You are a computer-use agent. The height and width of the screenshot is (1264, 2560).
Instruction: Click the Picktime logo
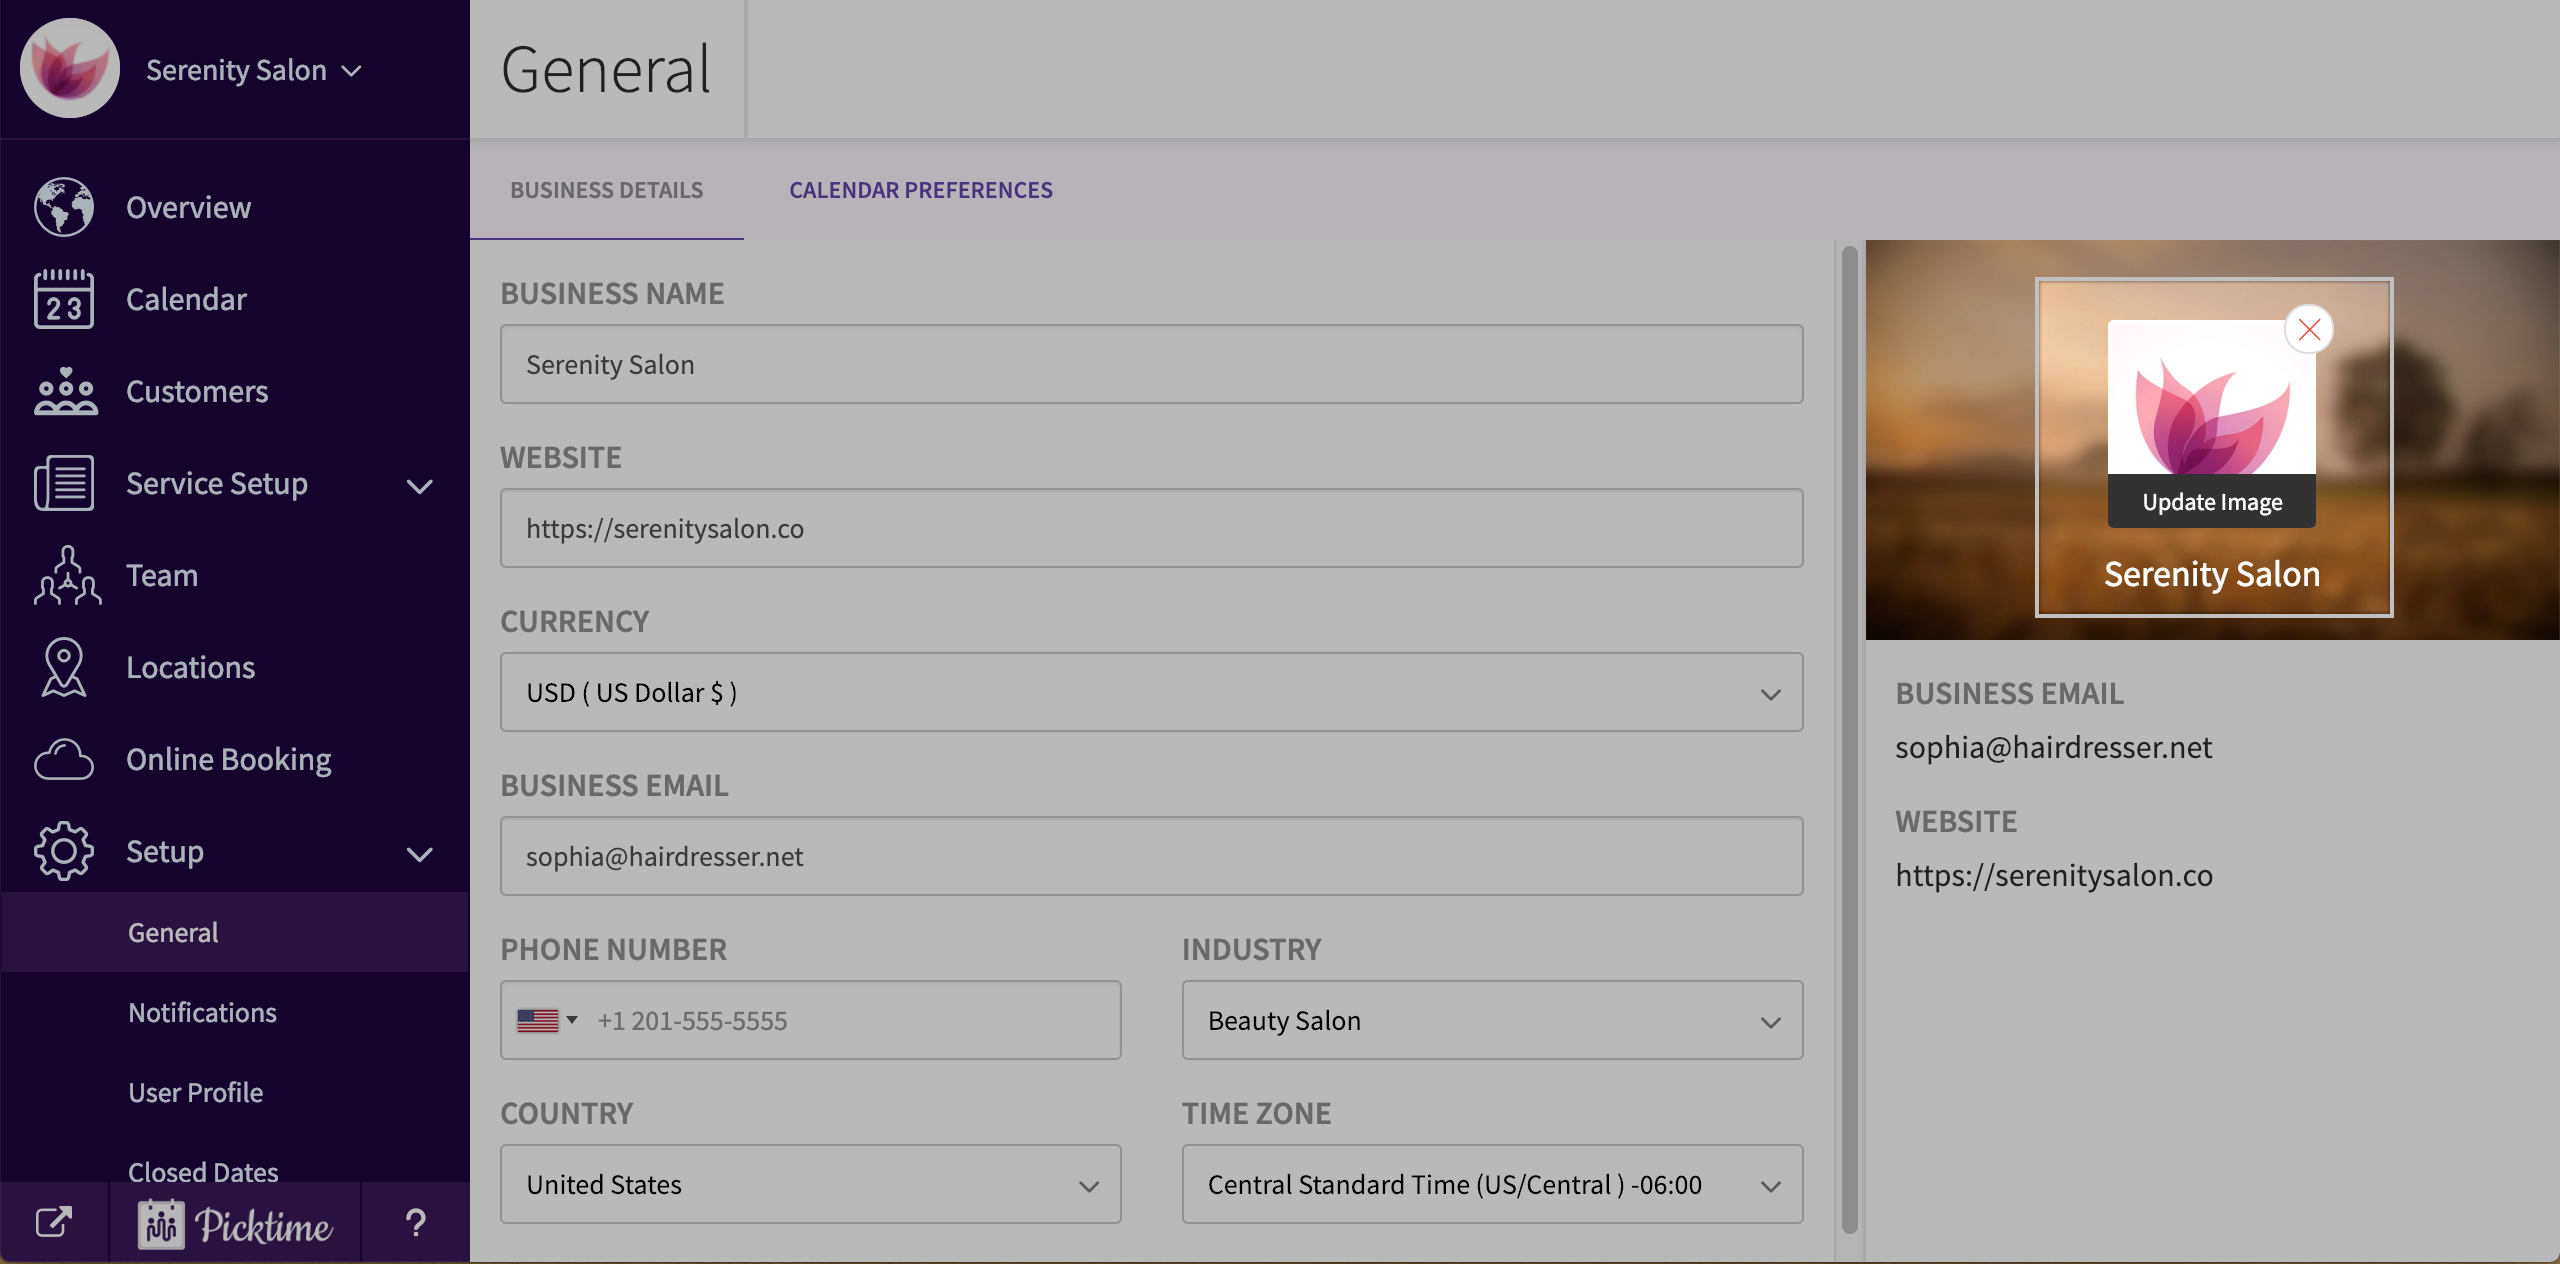[236, 1224]
